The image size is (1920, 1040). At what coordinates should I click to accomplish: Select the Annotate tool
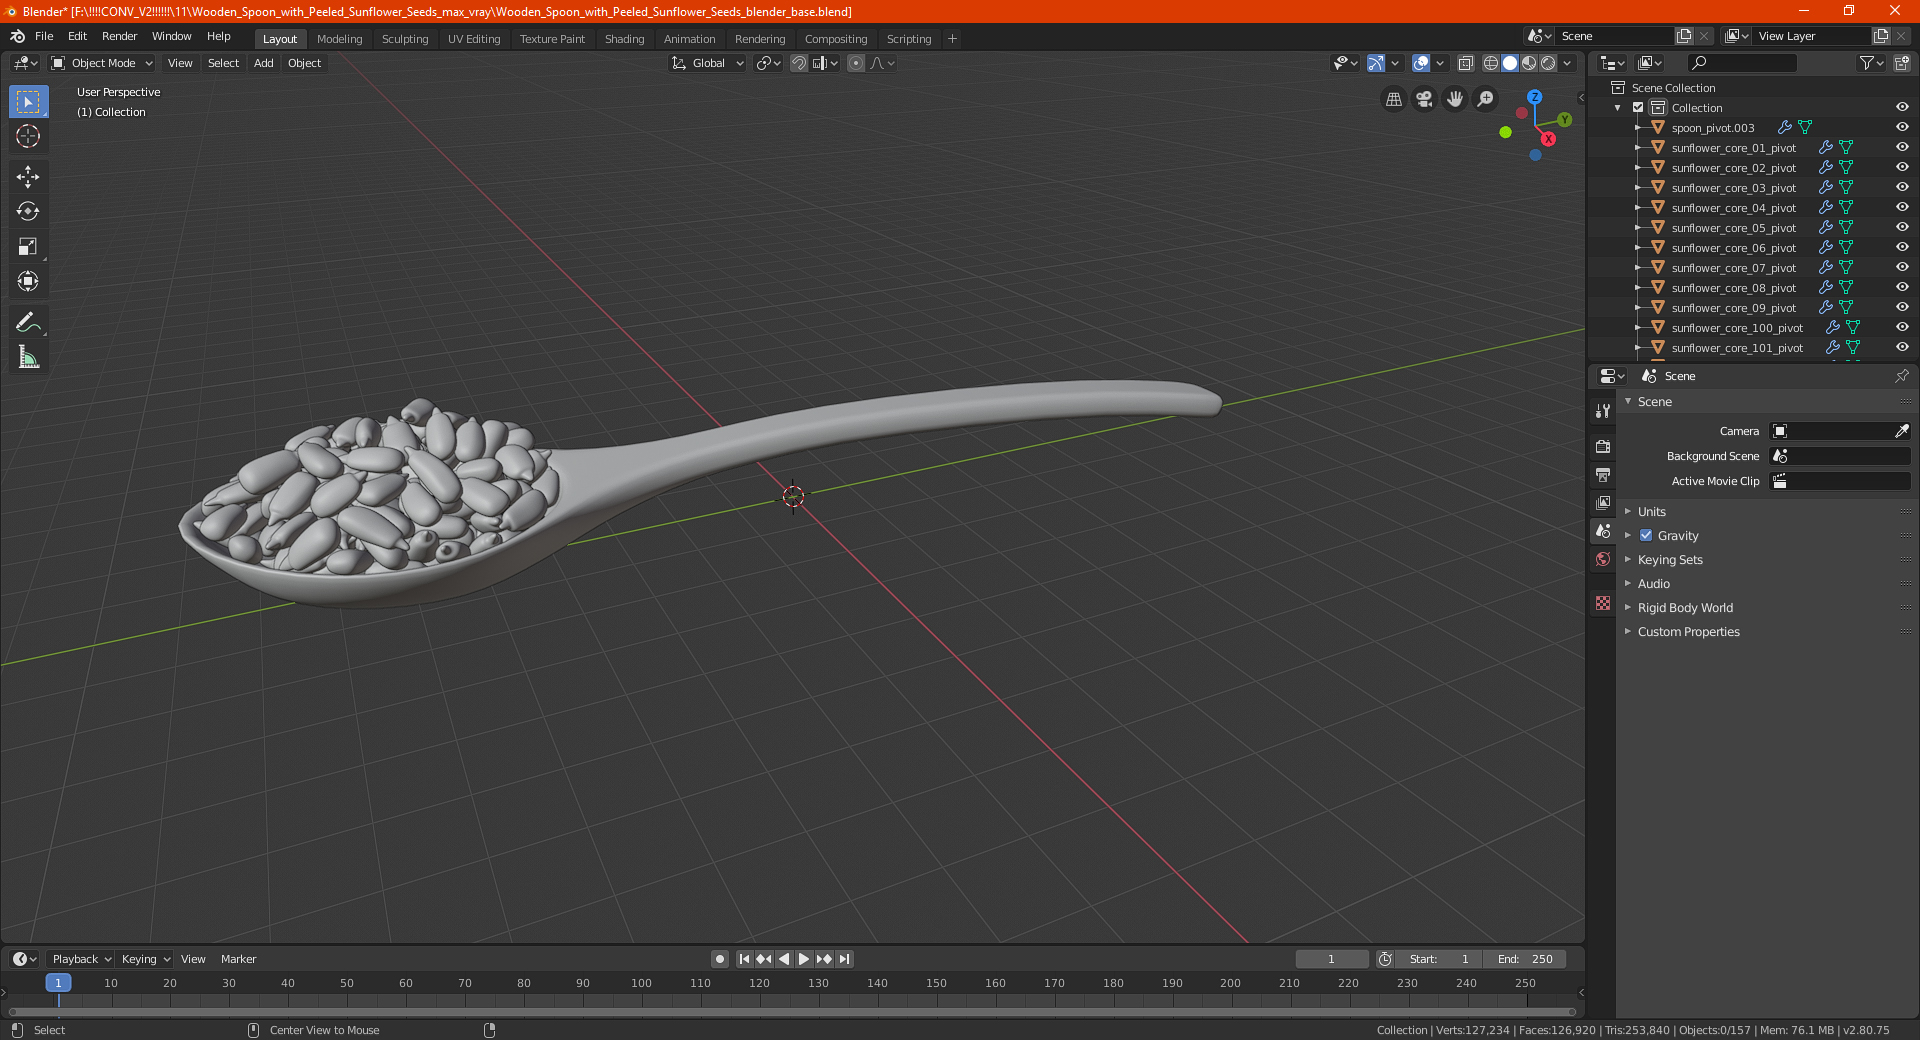coord(28,322)
